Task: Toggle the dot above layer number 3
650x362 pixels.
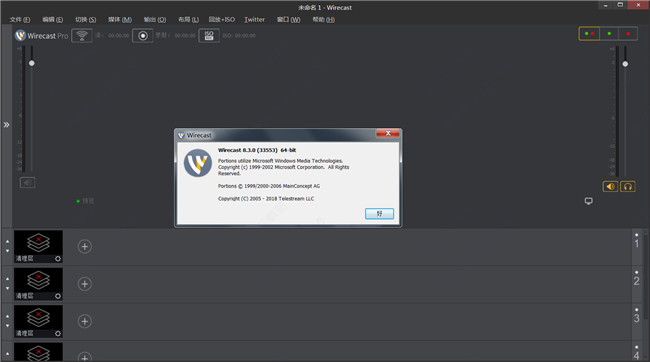Action: (x=636, y=310)
